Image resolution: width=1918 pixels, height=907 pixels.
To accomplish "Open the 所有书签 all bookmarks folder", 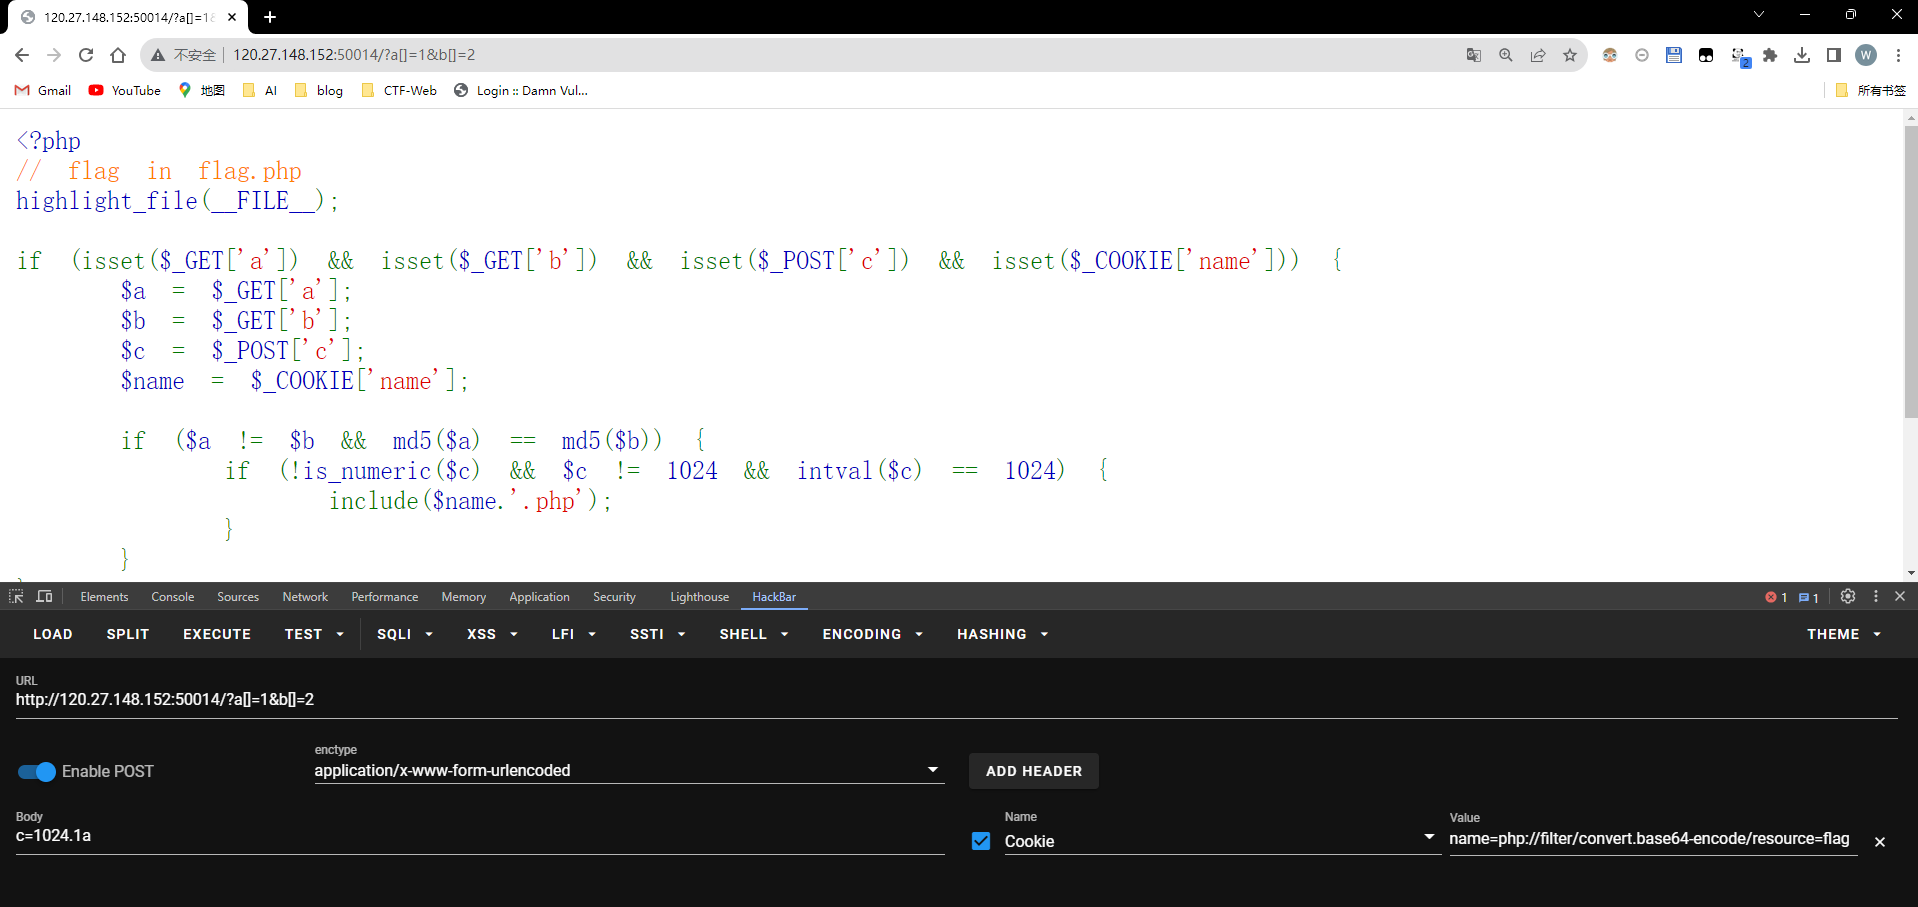I will (1871, 90).
